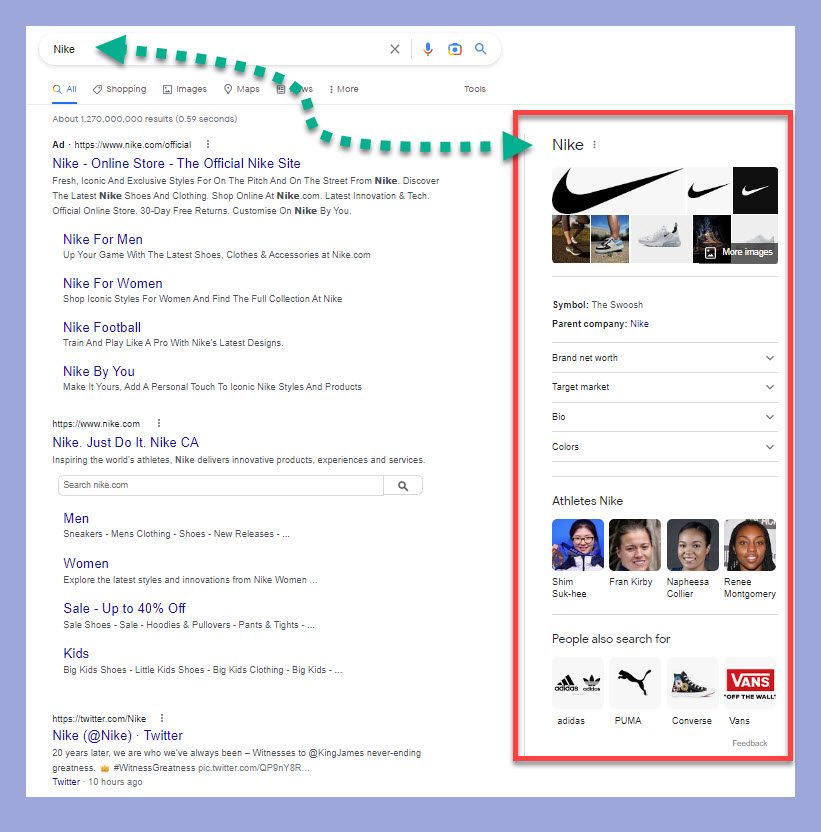821x832 pixels.
Task: Open options dots beside www.nike.com result
Action: click(x=159, y=423)
